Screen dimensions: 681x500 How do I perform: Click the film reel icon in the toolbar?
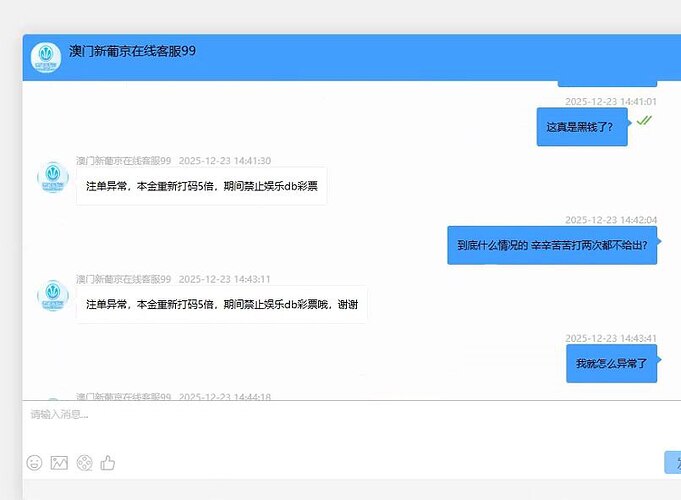click(84, 462)
